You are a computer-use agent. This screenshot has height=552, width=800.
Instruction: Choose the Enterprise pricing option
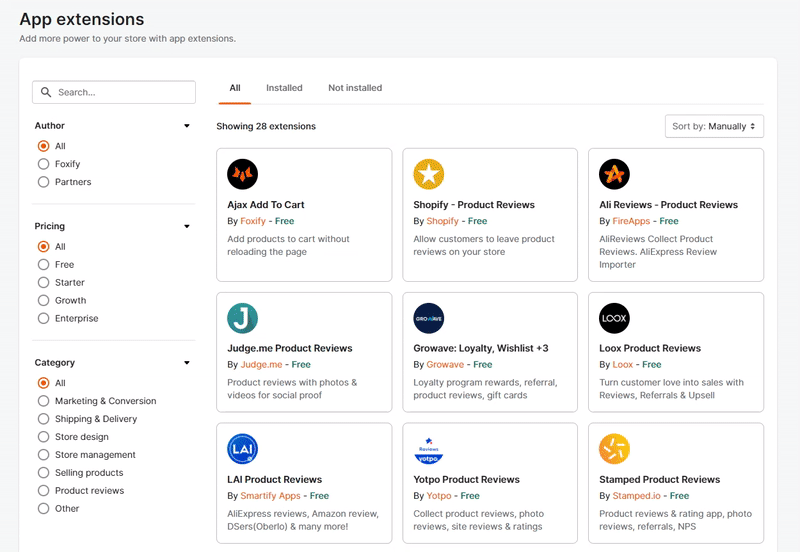coord(43,318)
